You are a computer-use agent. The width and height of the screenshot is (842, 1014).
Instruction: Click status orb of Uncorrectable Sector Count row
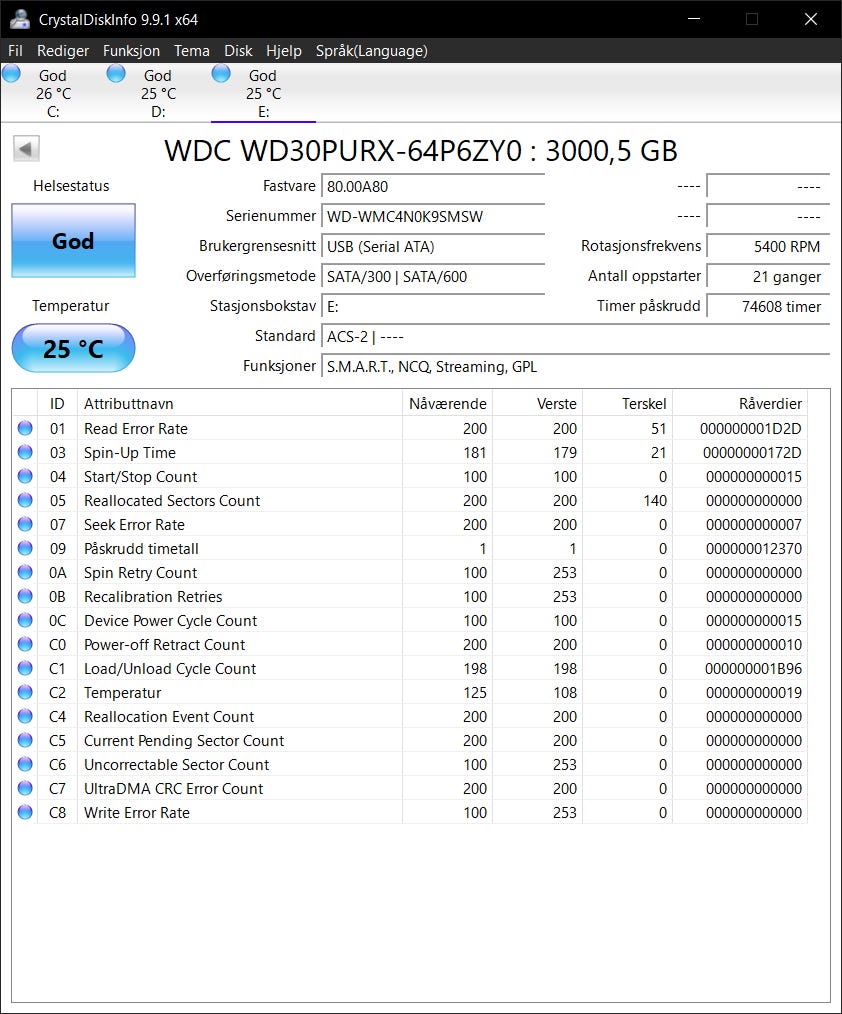coord(25,763)
